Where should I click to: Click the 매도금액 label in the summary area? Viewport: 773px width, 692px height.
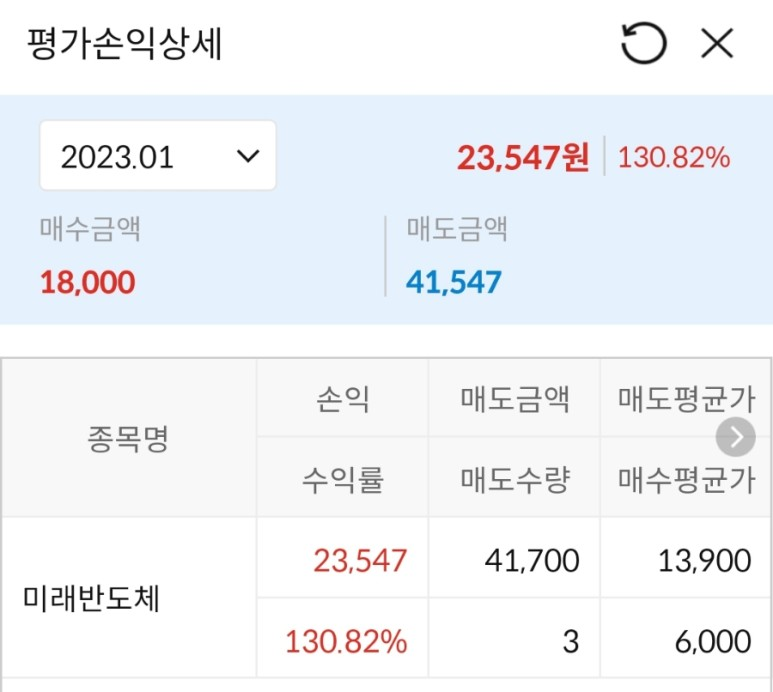pos(457,229)
